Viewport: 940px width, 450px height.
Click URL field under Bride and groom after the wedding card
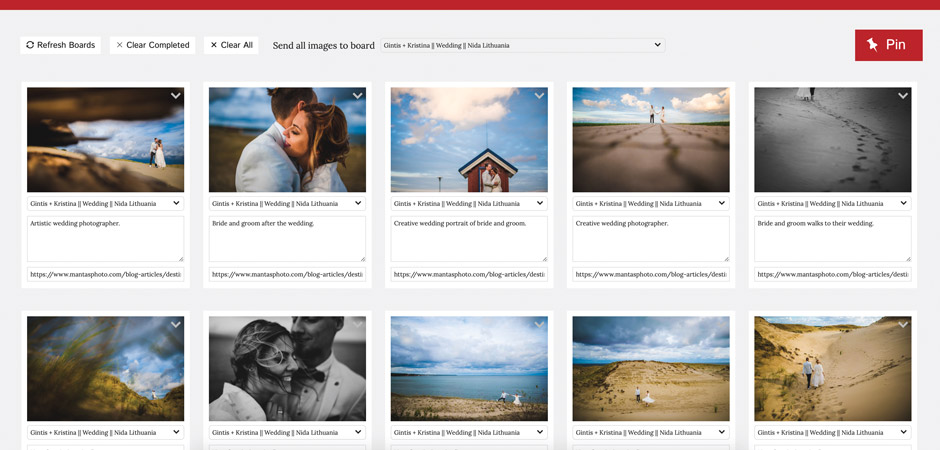[287, 274]
